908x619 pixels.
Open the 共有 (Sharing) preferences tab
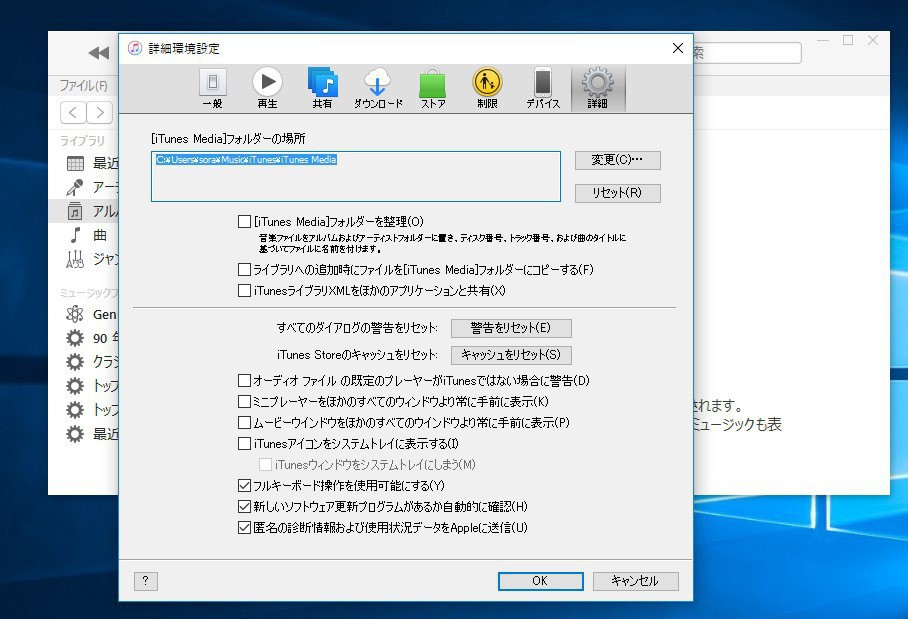pyautogui.click(x=323, y=88)
